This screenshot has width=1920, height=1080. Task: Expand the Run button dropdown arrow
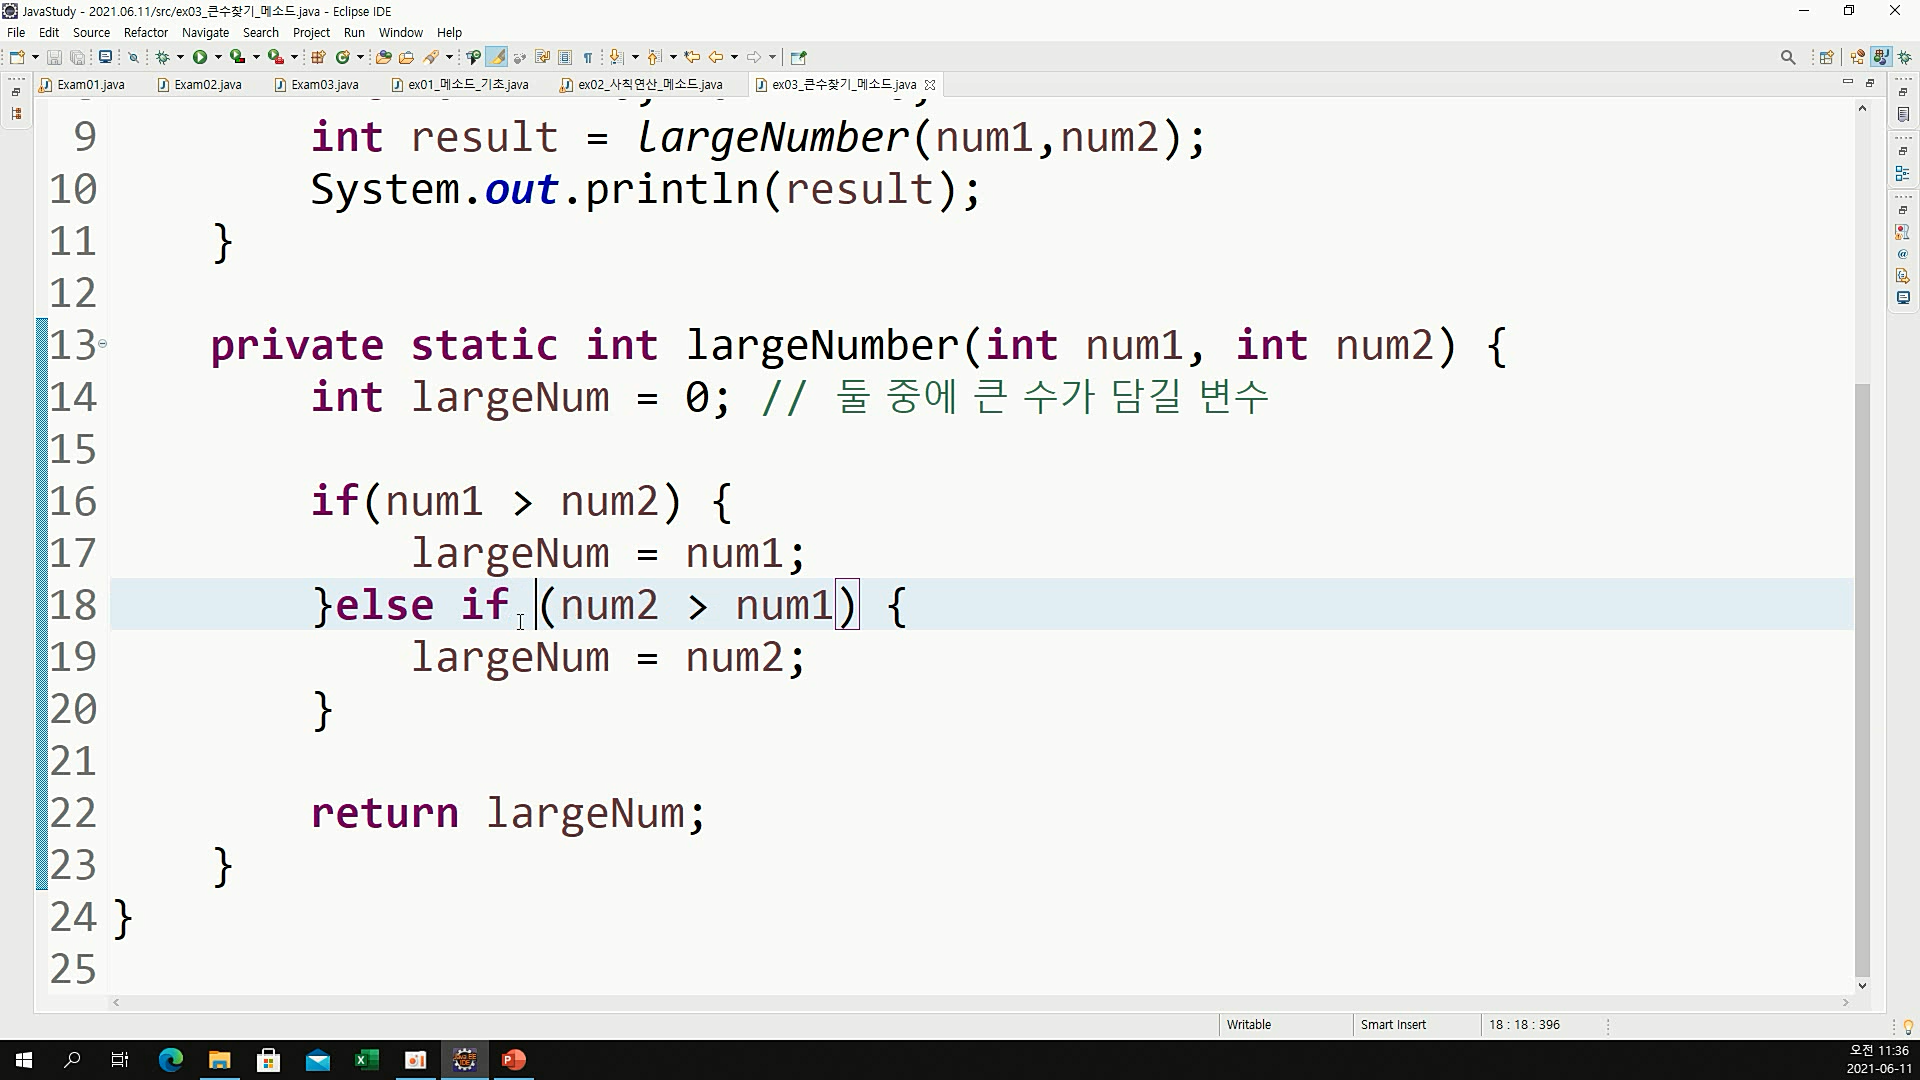218,57
